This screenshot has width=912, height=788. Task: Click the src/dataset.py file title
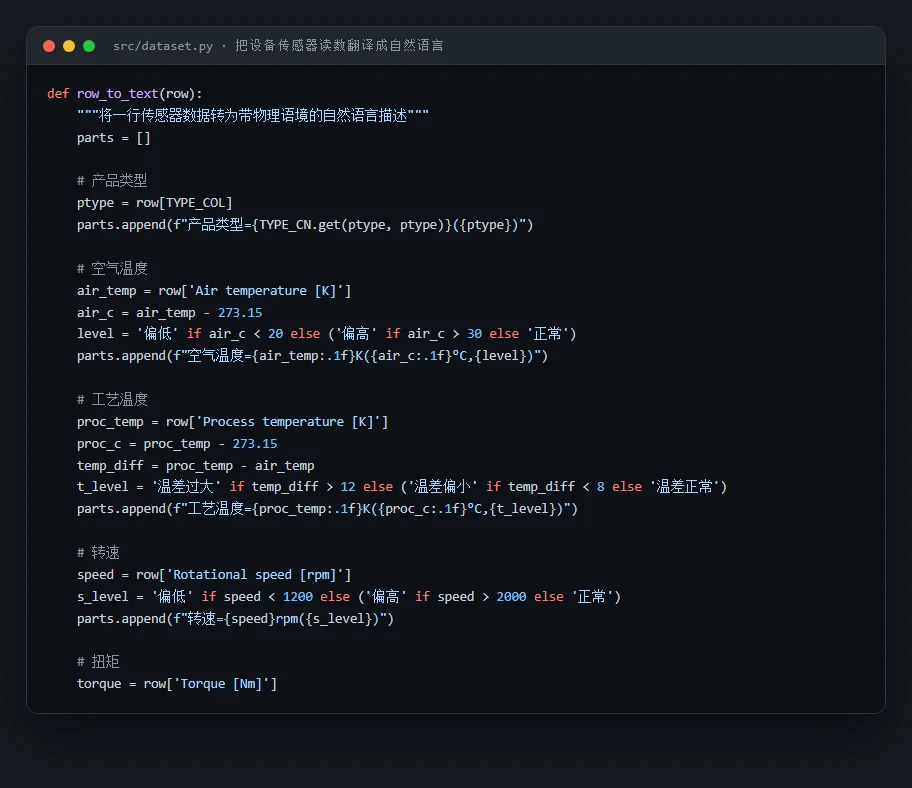point(163,46)
